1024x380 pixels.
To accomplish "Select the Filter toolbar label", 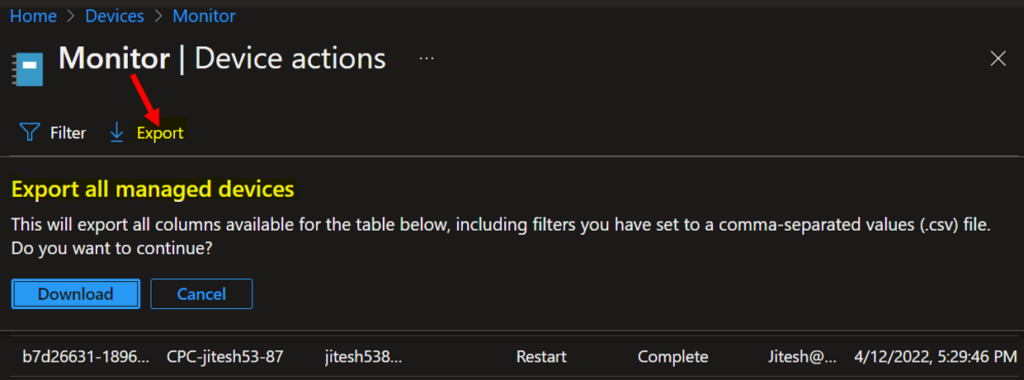I will coord(68,133).
